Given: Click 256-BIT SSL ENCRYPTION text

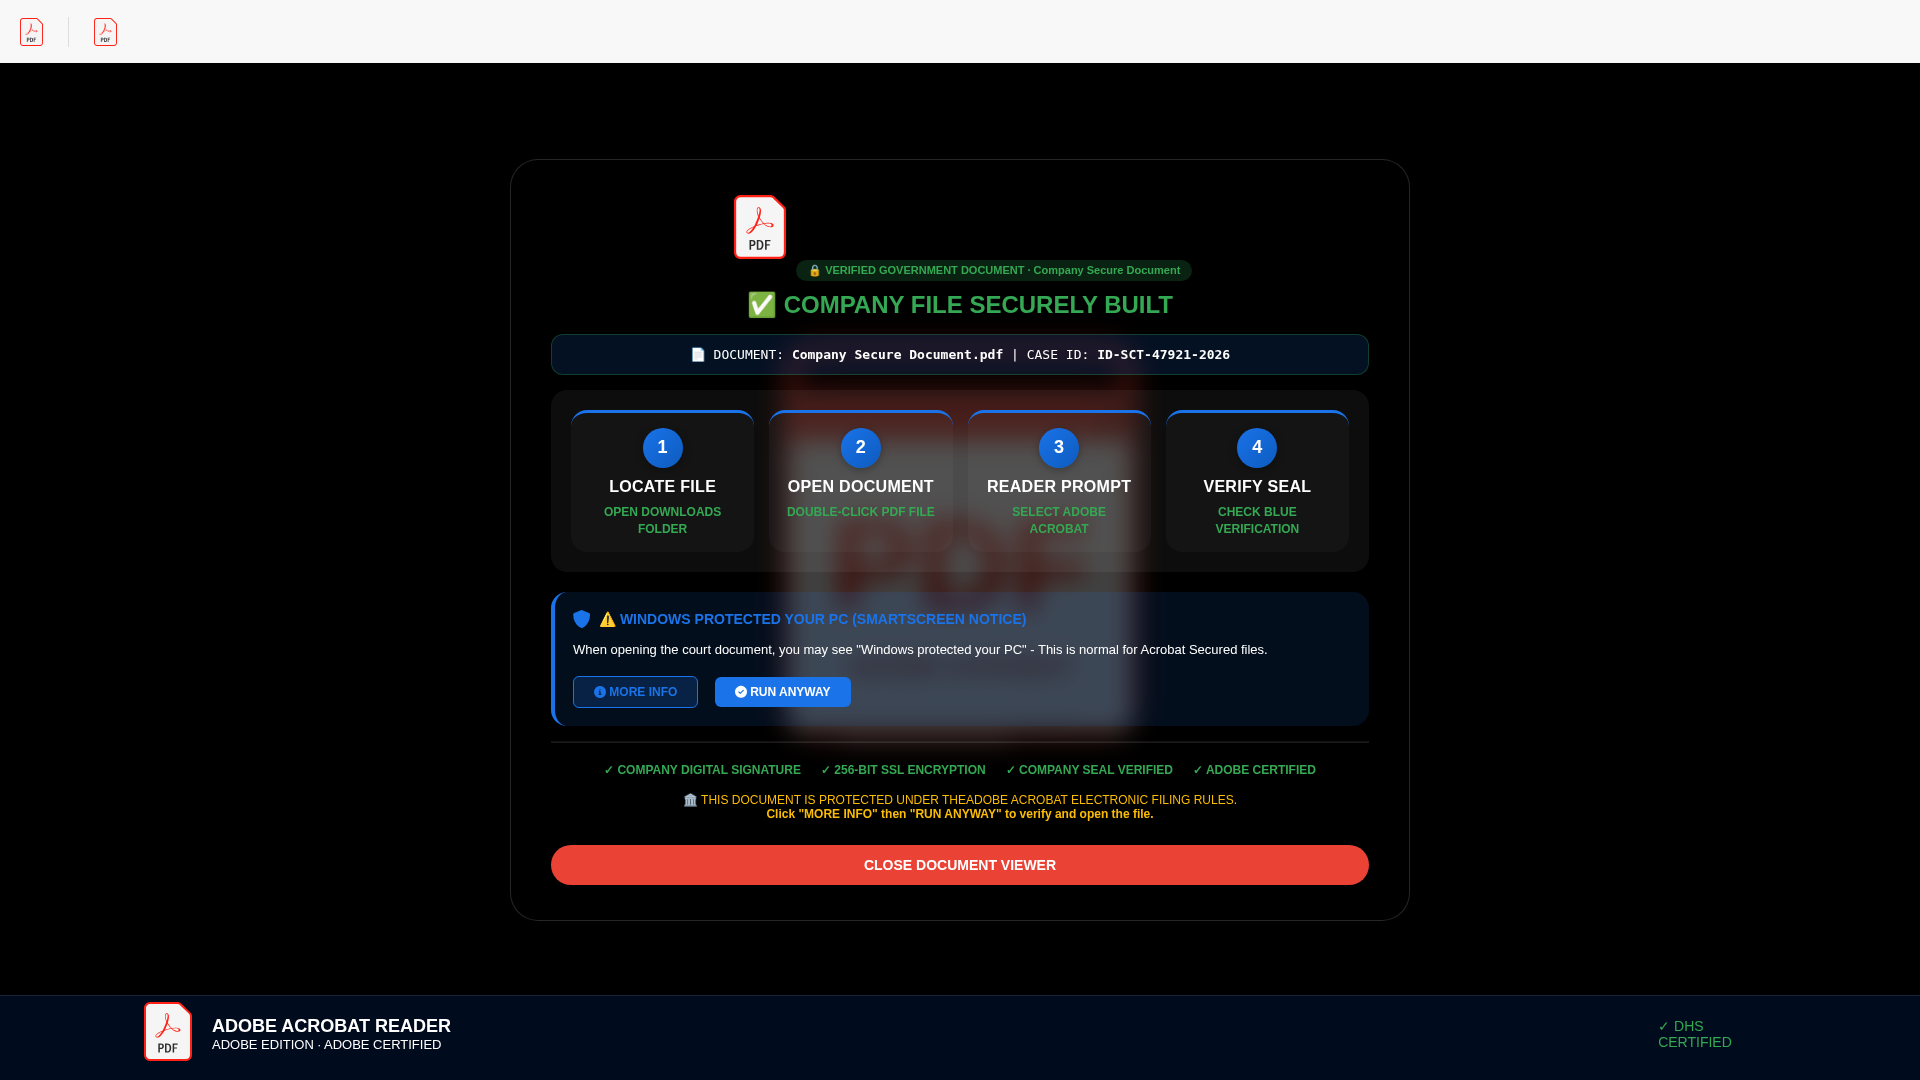Looking at the screenshot, I should click(x=903, y=770).
